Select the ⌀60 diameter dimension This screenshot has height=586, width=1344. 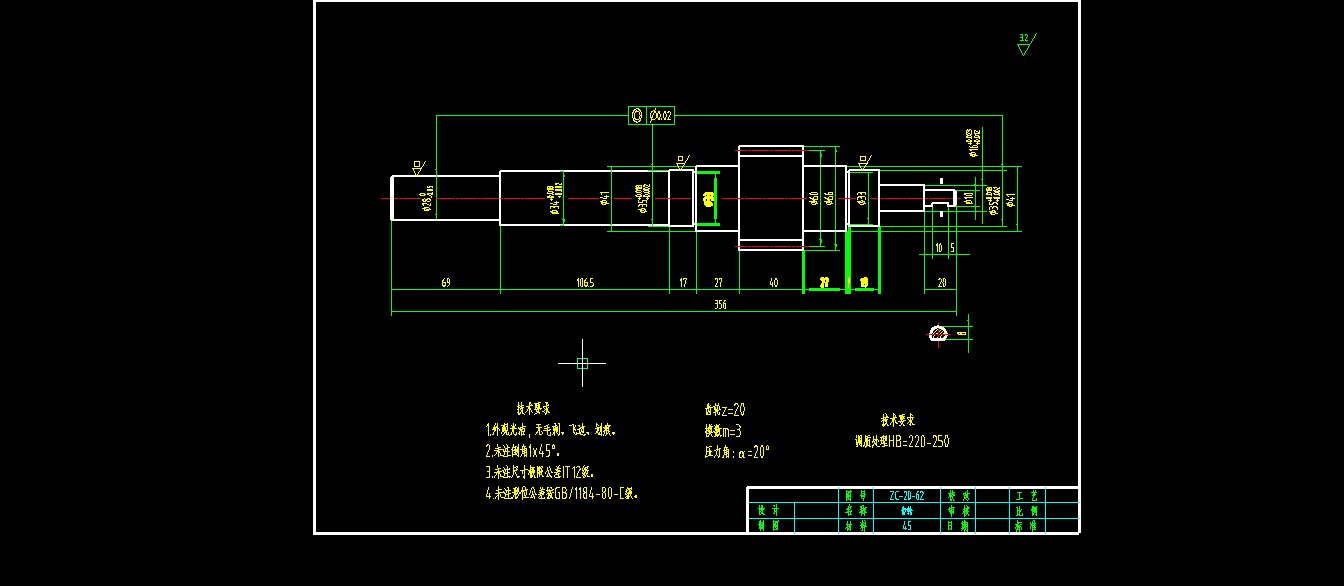point(814,198)
